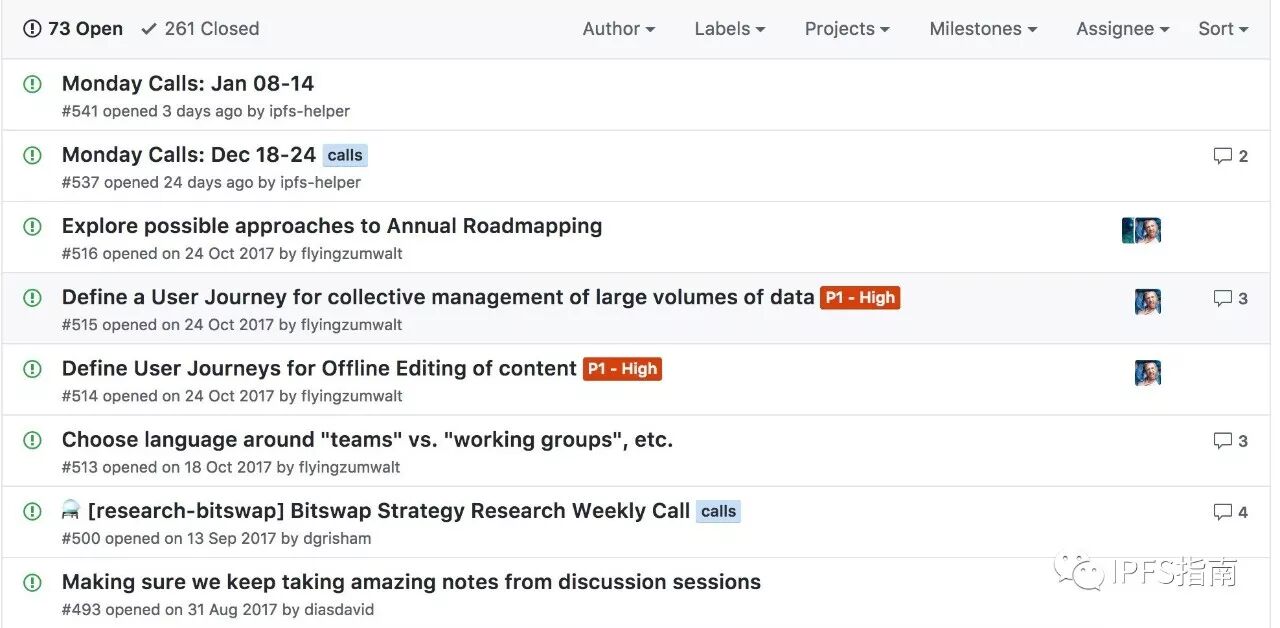Open the Projects filter dropdown

point(846,29)
